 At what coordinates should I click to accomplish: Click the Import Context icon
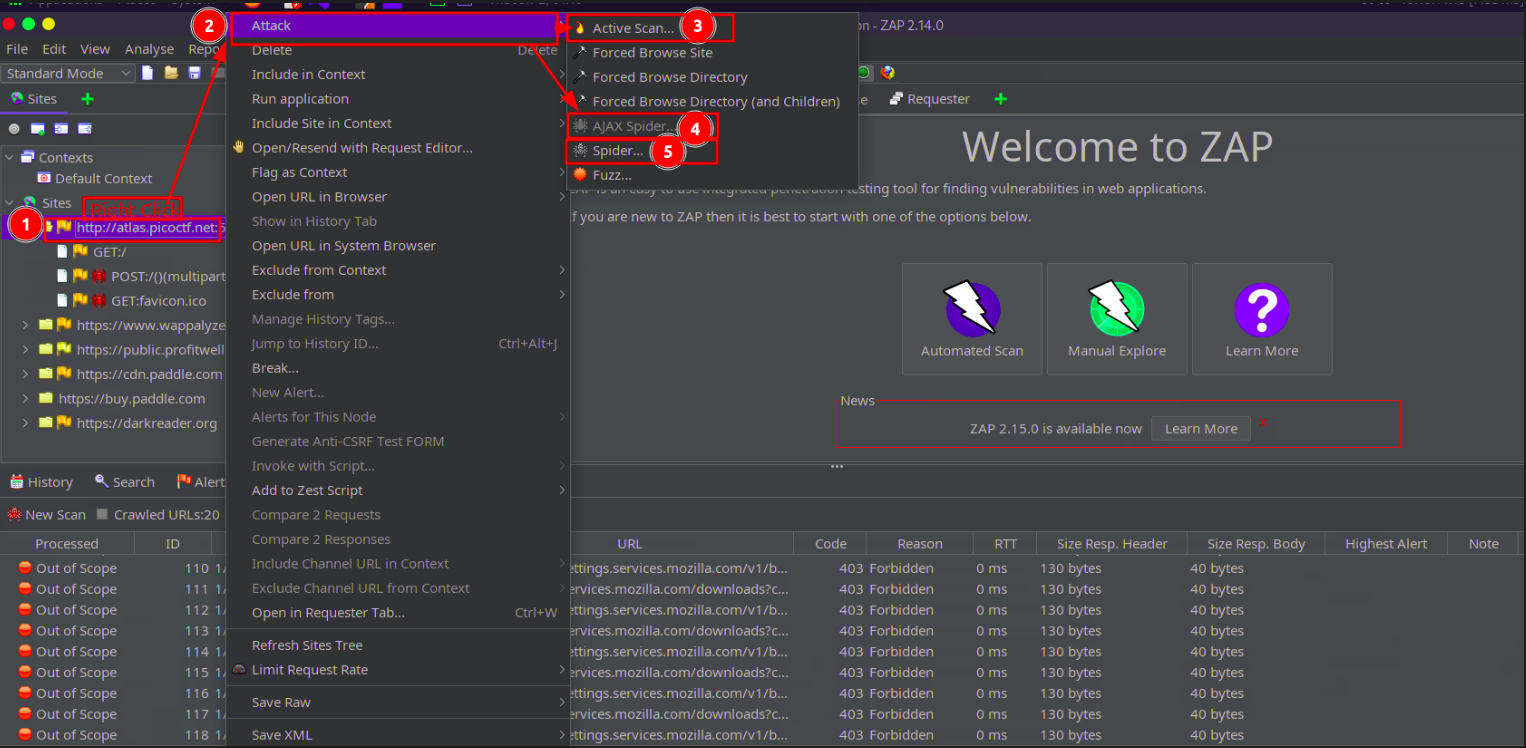point(61,129)
